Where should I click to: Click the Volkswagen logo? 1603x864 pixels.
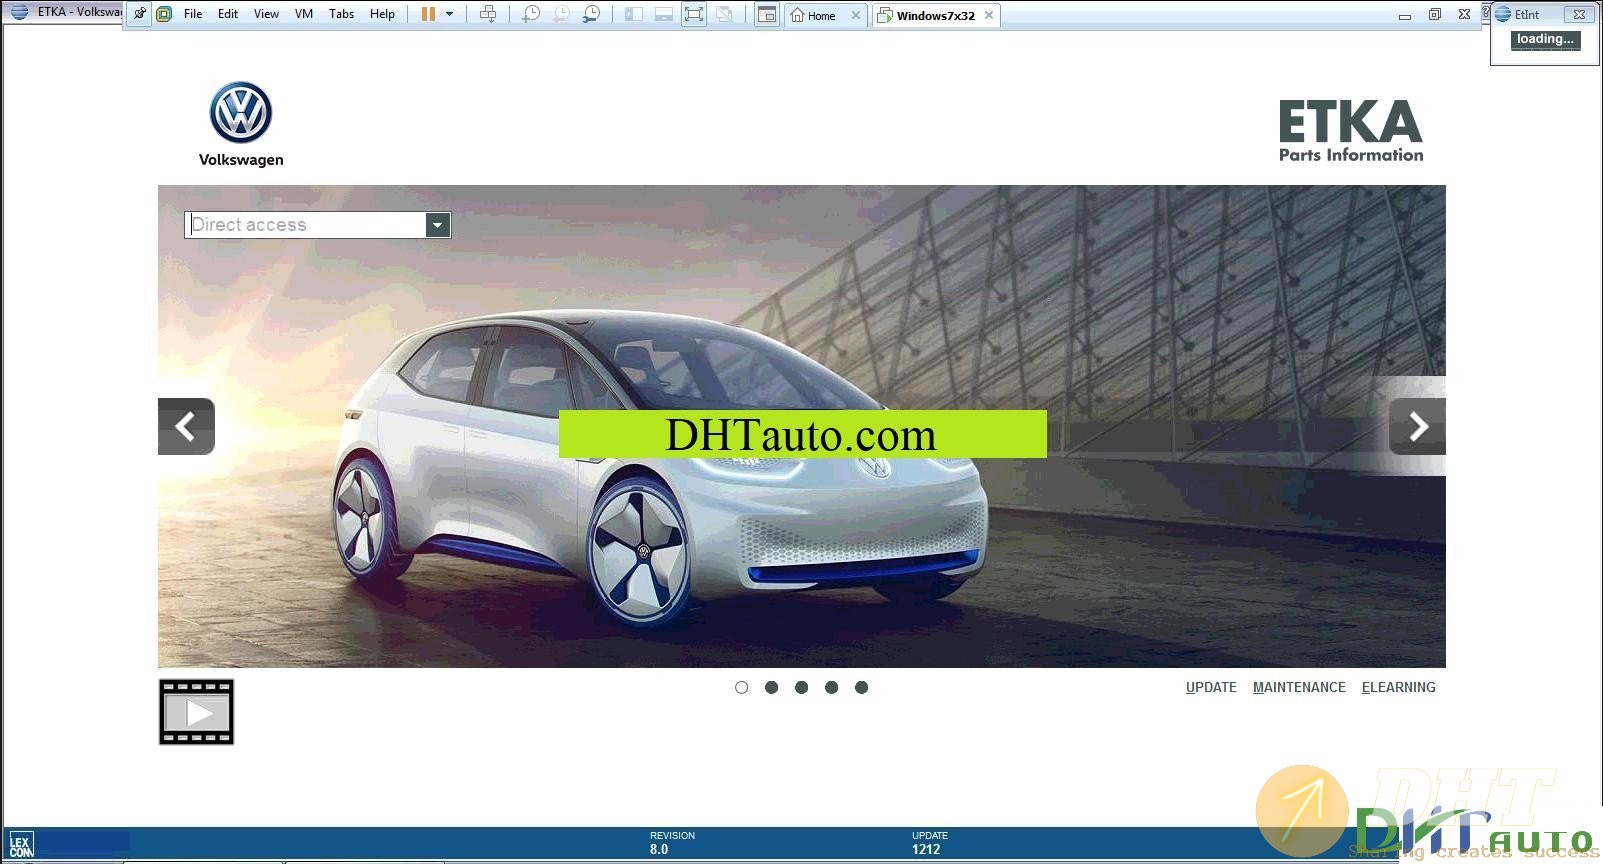[x=241, y=124]
